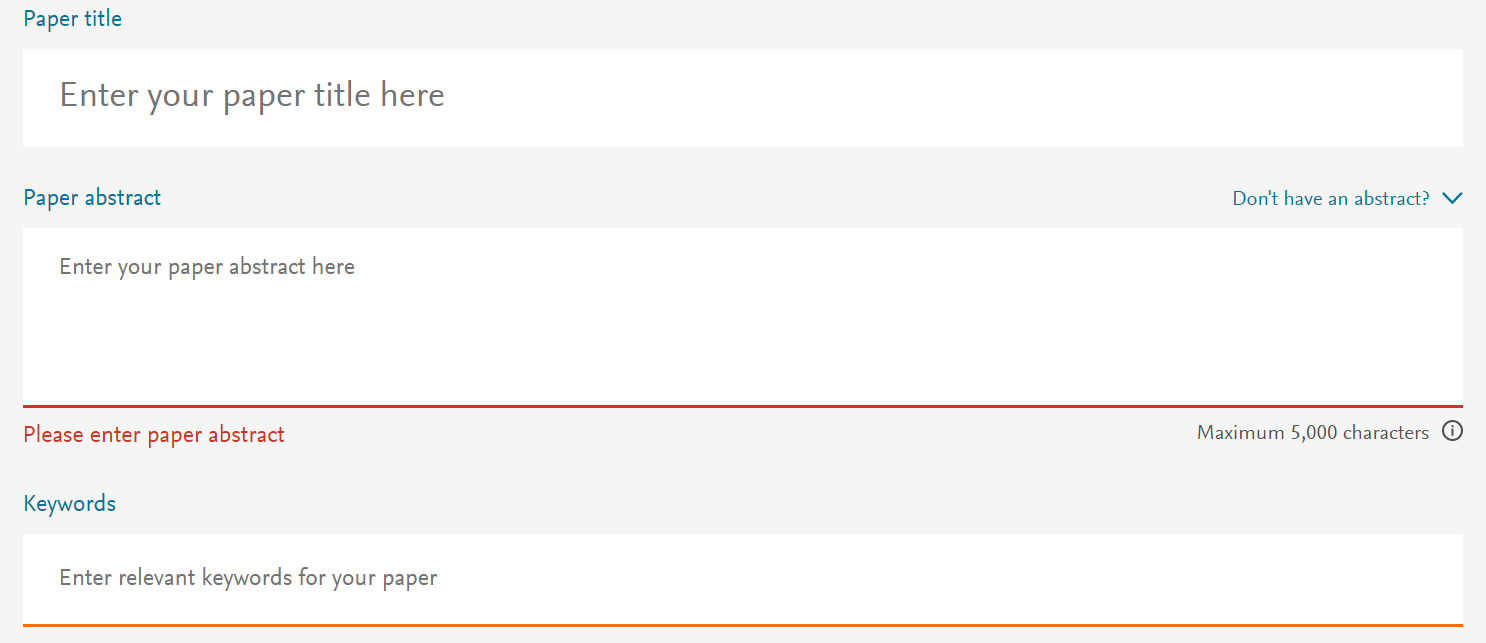Select the "Enter relevant keywords for your paper" placeholder
1486x643 pixels.
(x=248, y=578)
